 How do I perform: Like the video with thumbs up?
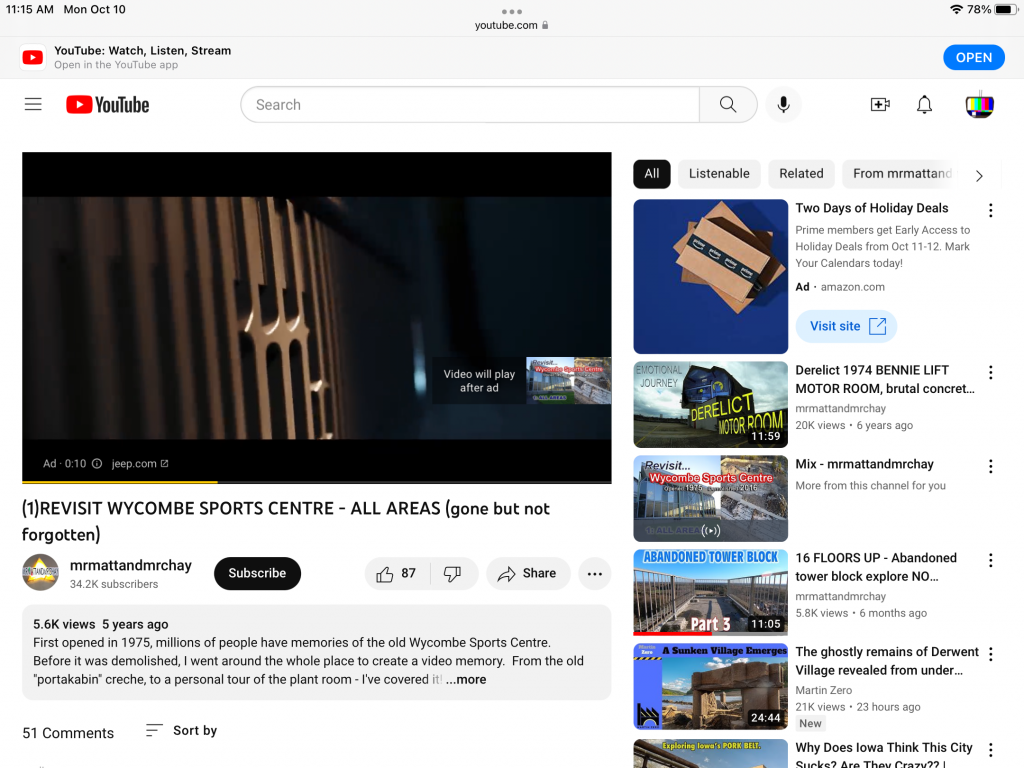[x=397, y=573]
